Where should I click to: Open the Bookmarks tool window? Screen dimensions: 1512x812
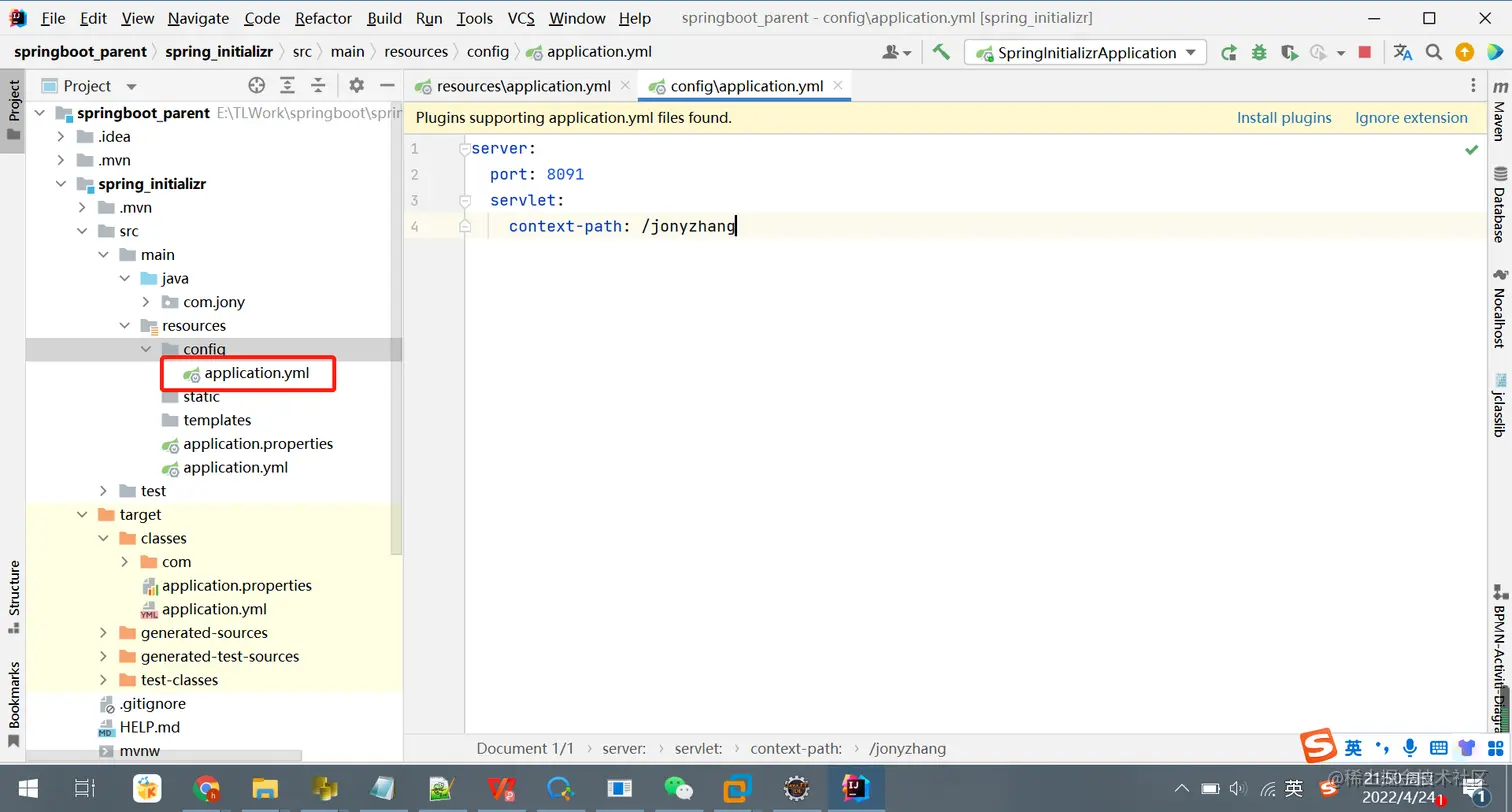pyautogui.click(x=13, y=703)
